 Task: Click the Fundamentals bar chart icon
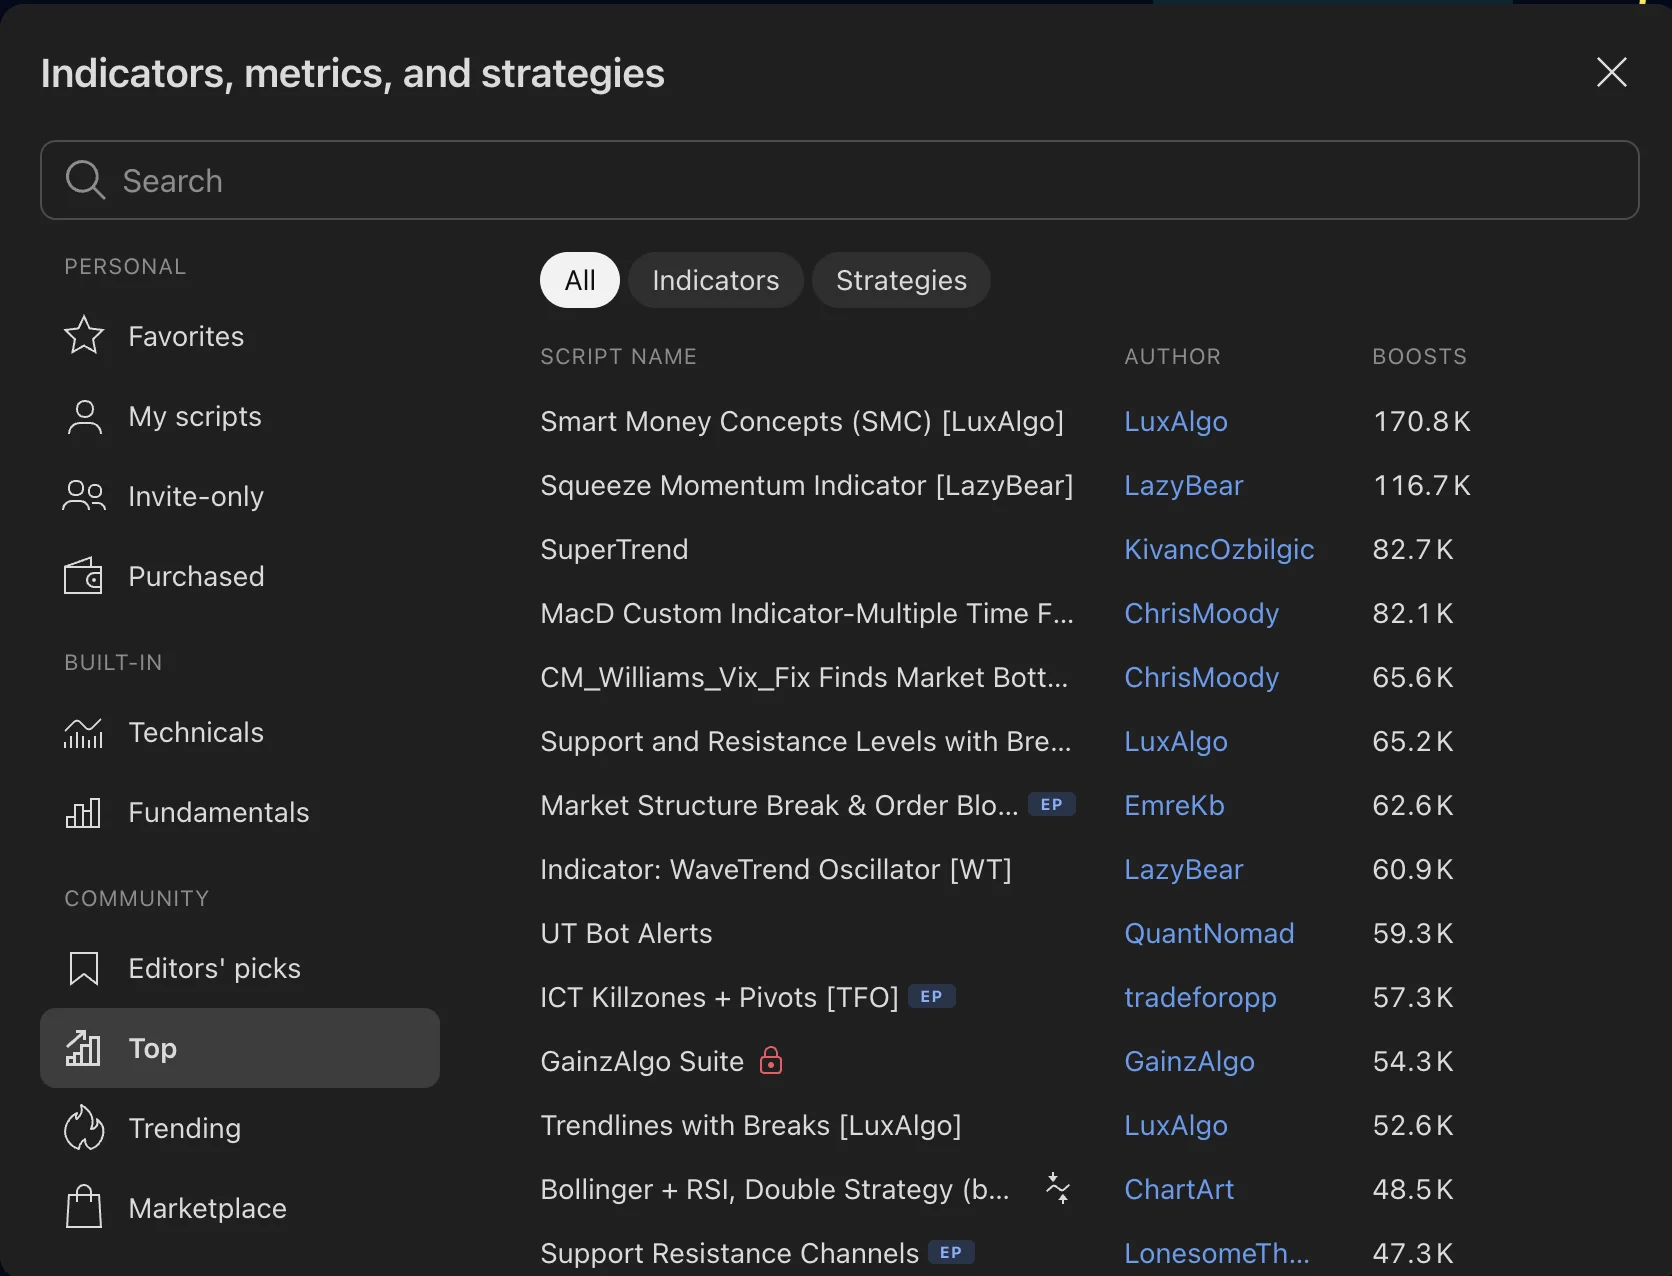[84, 812]
